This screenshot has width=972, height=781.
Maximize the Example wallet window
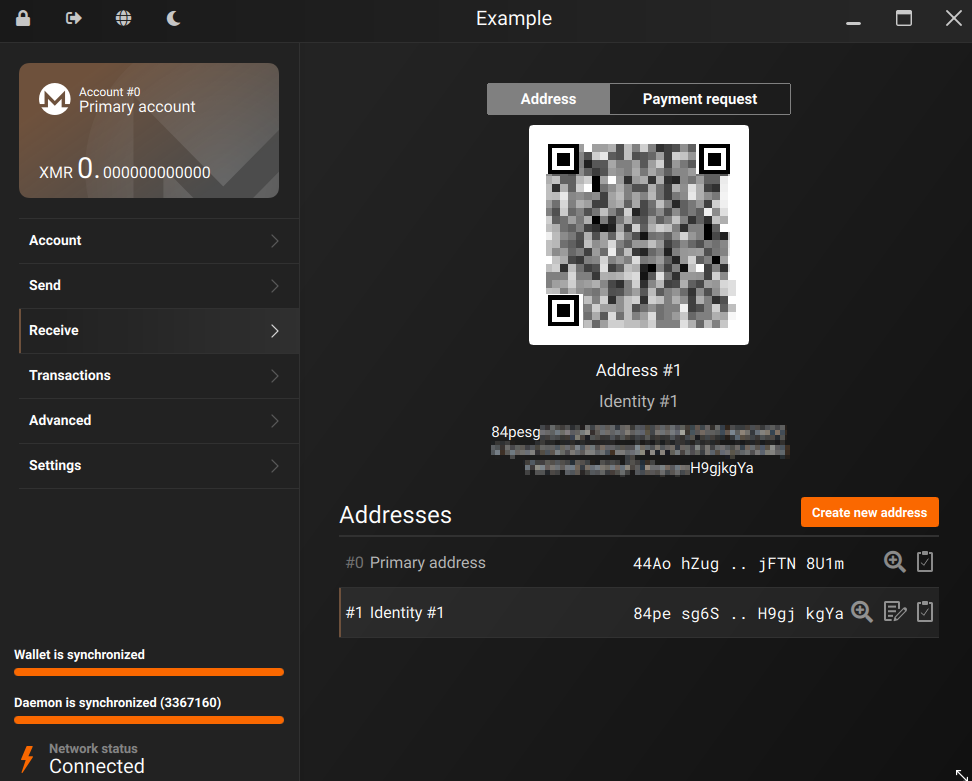tap(904, 19)
